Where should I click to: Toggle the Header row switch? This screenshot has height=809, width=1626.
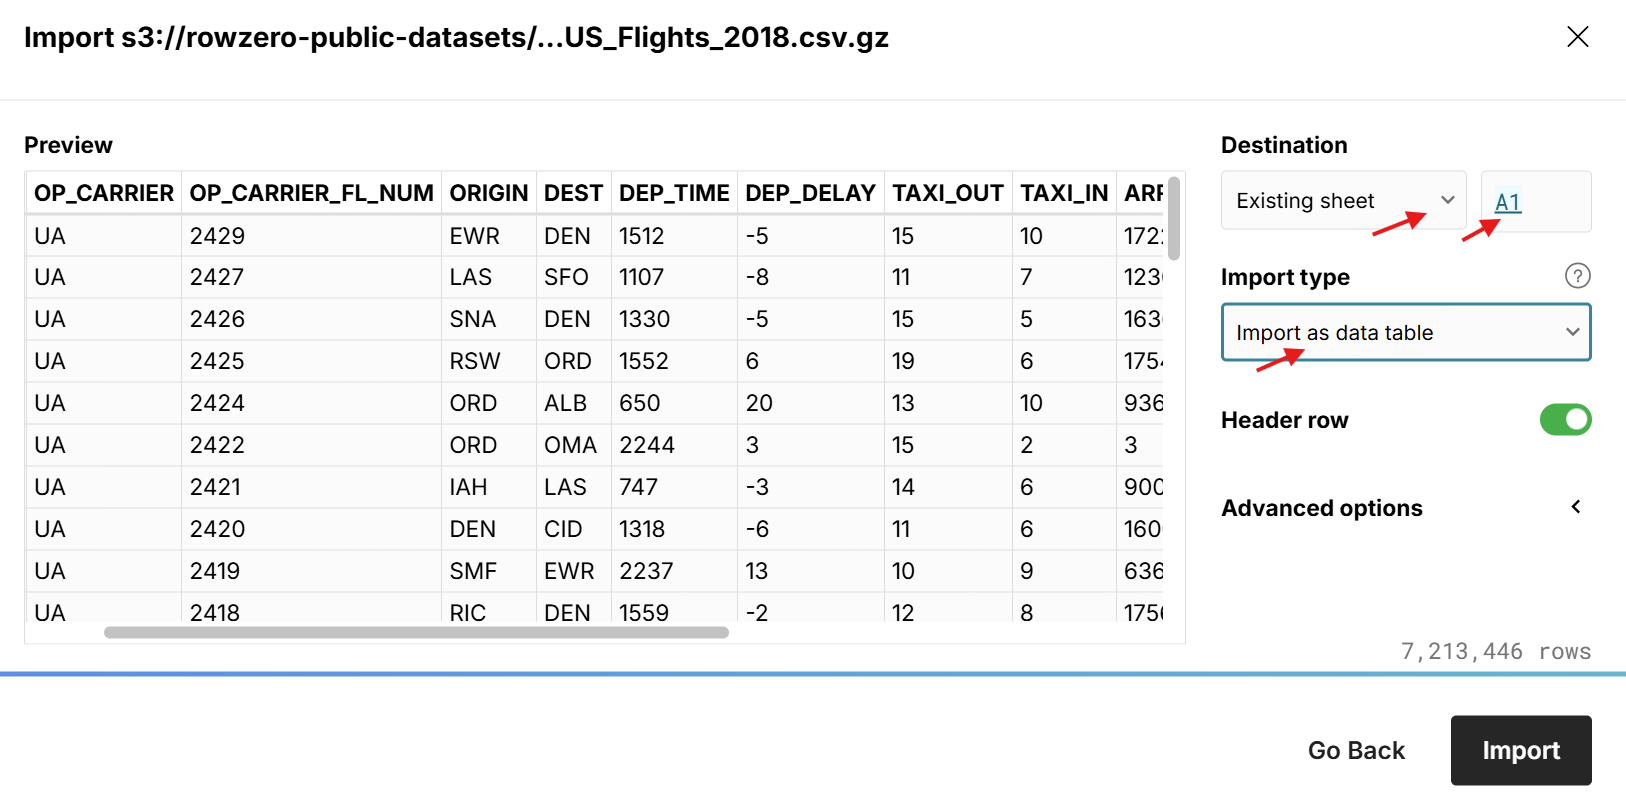tap(1565, 420)
